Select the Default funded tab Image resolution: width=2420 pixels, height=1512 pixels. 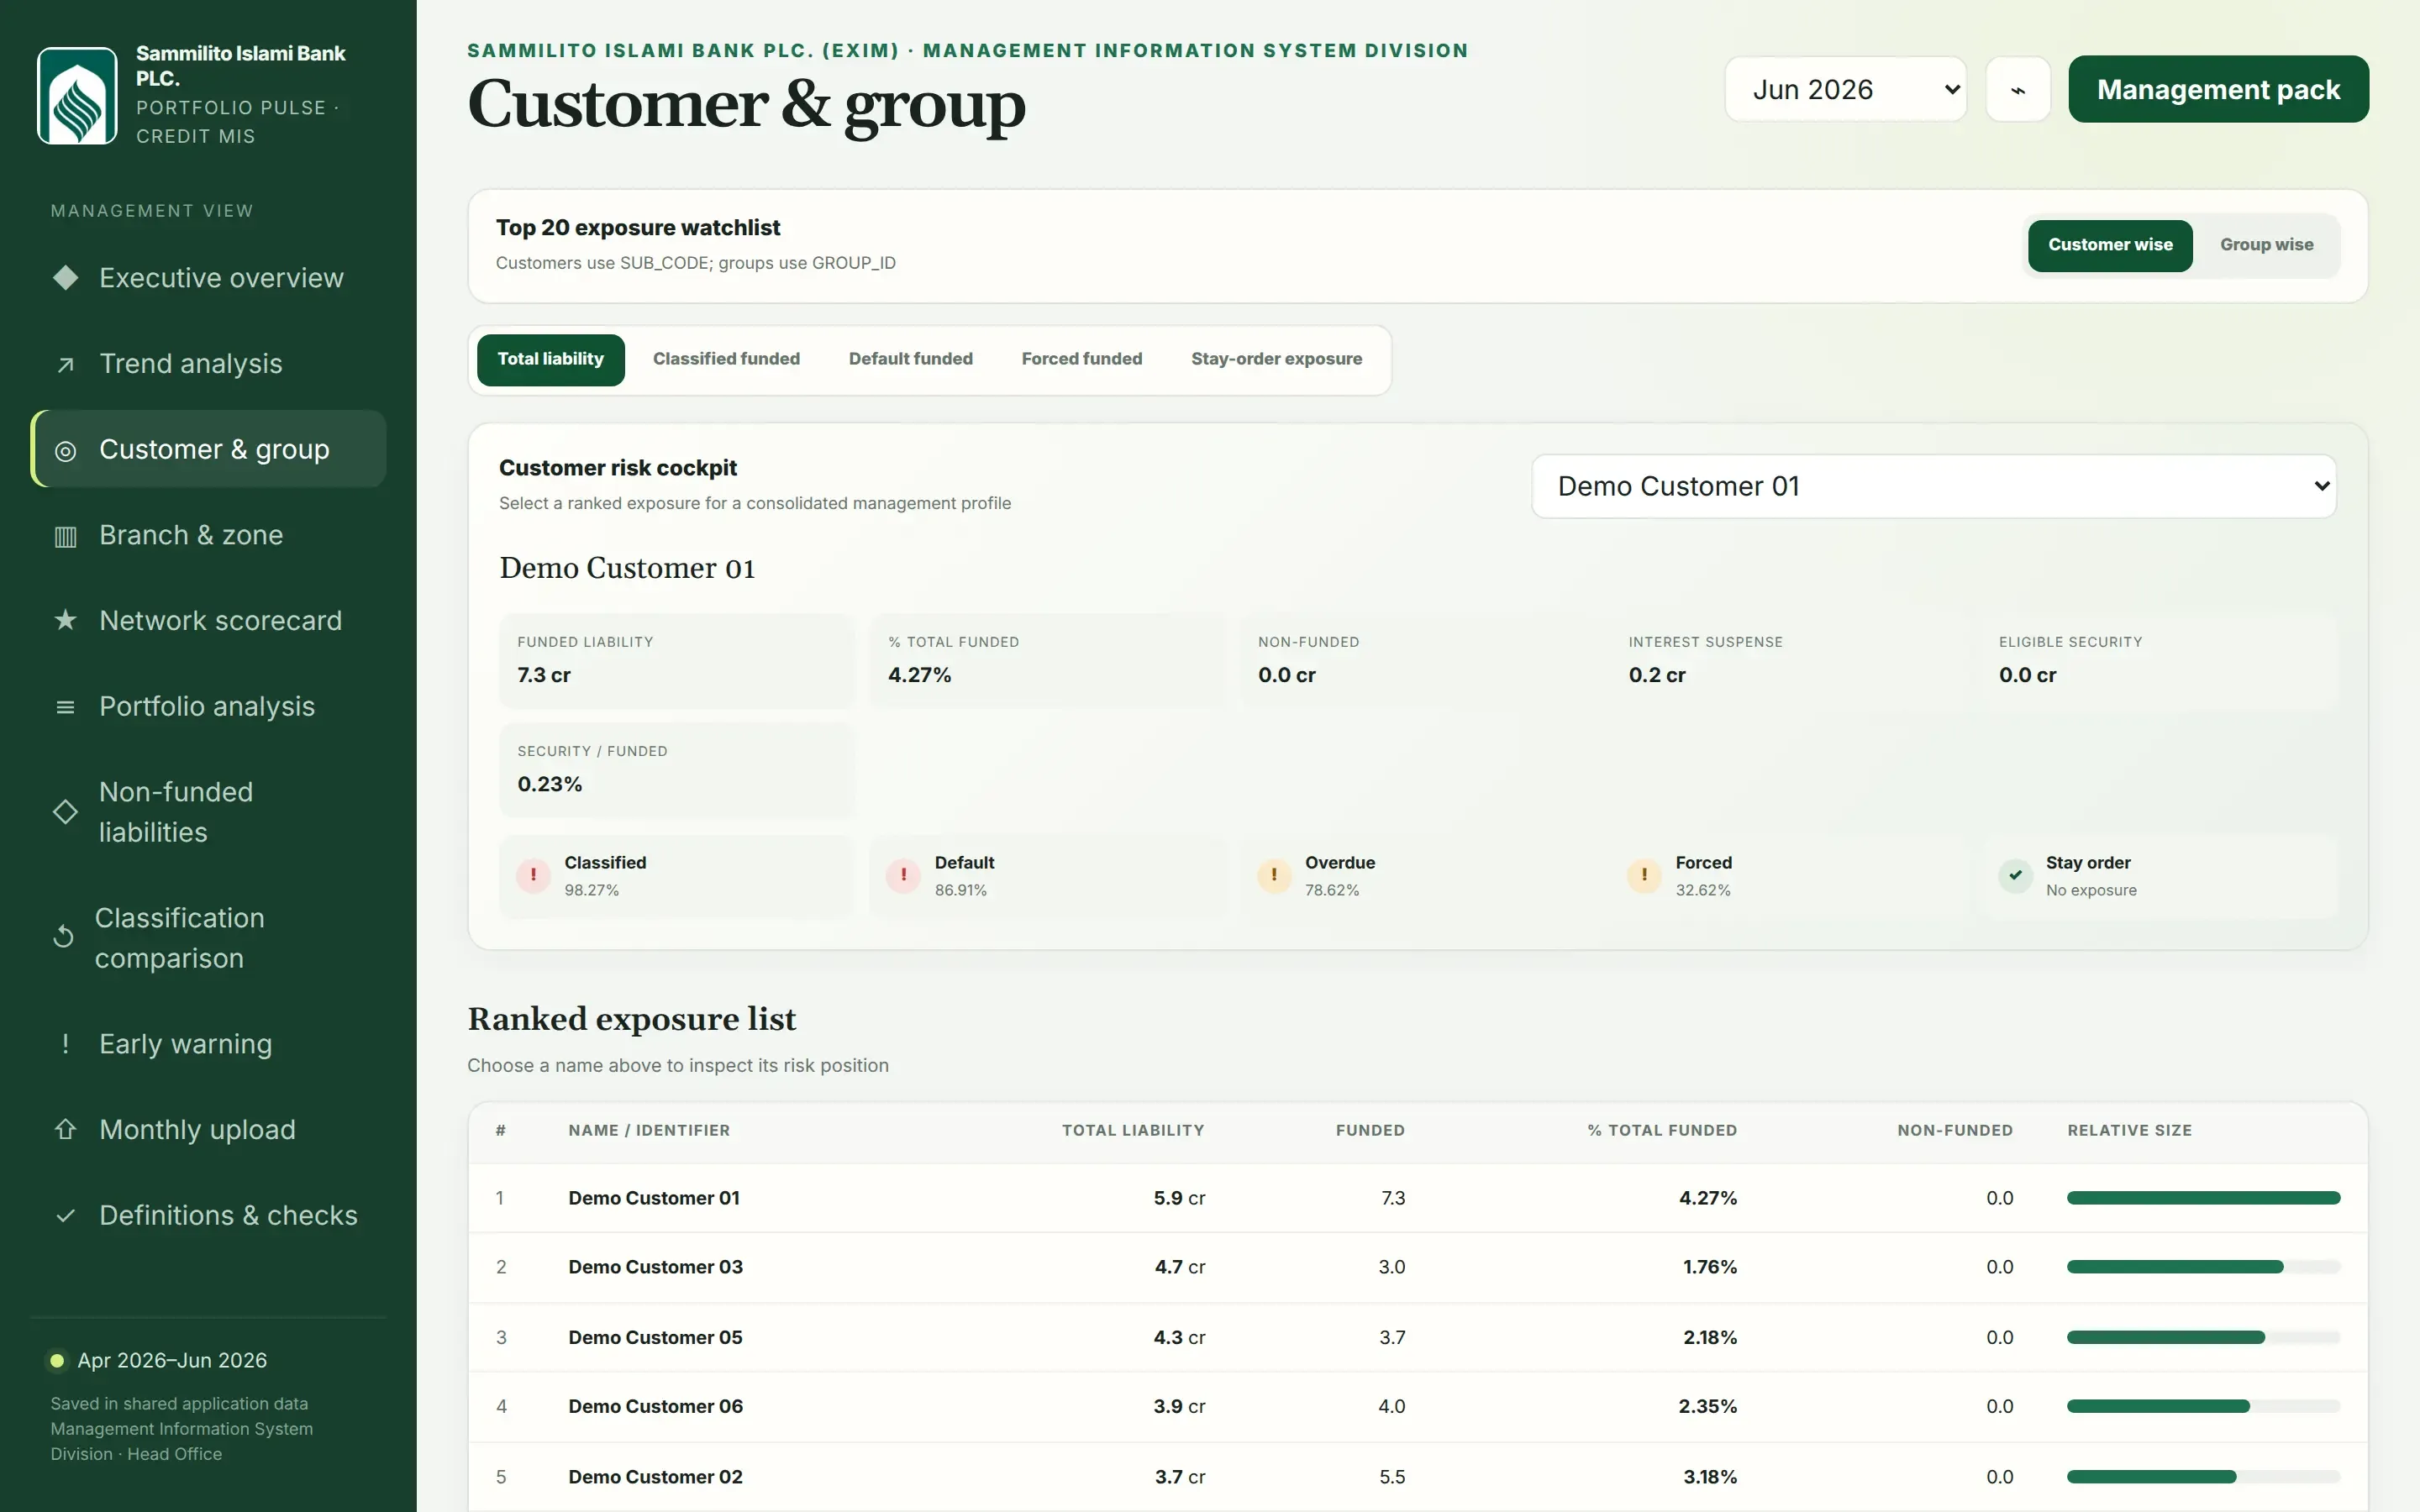coord(910,360)
